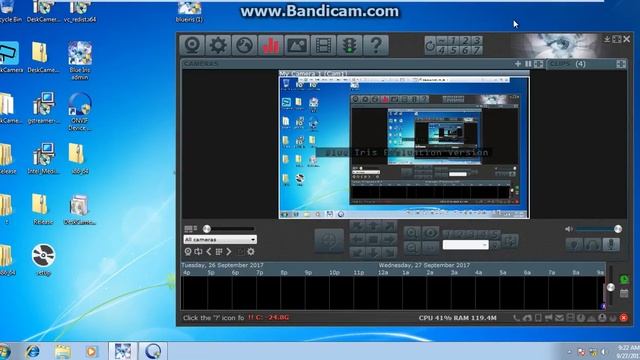This screenshot has width=640, height=360.
Task: Go to next camera with right chevron
Action: (229, 252)
